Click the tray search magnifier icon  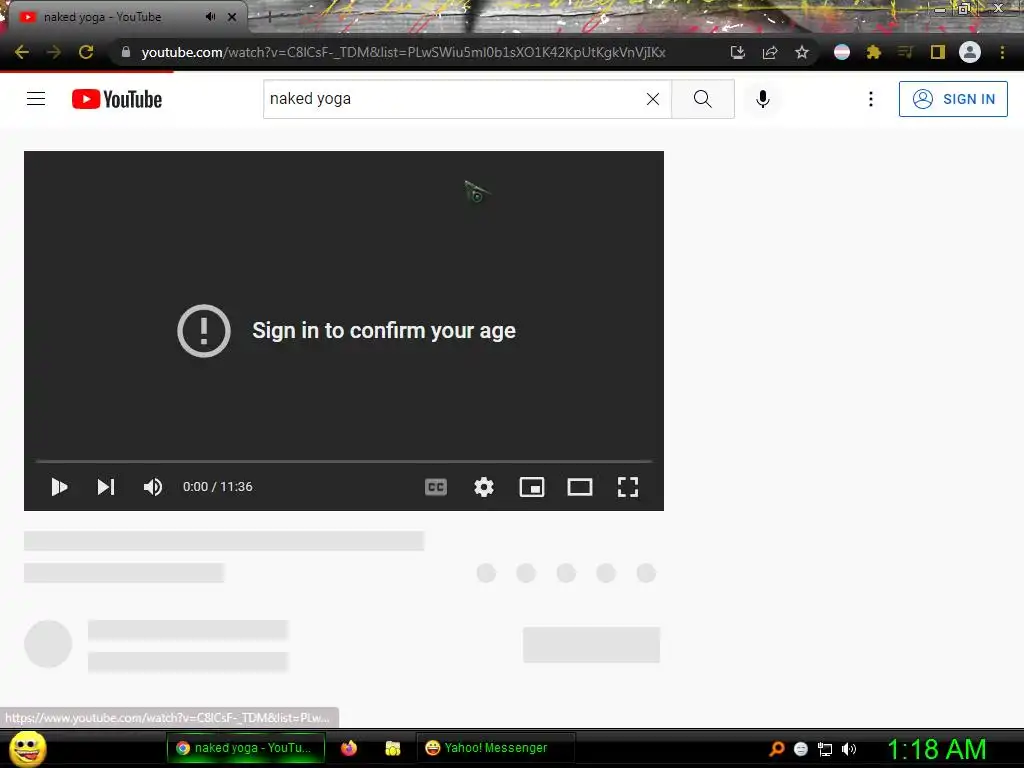click(776, 748)
